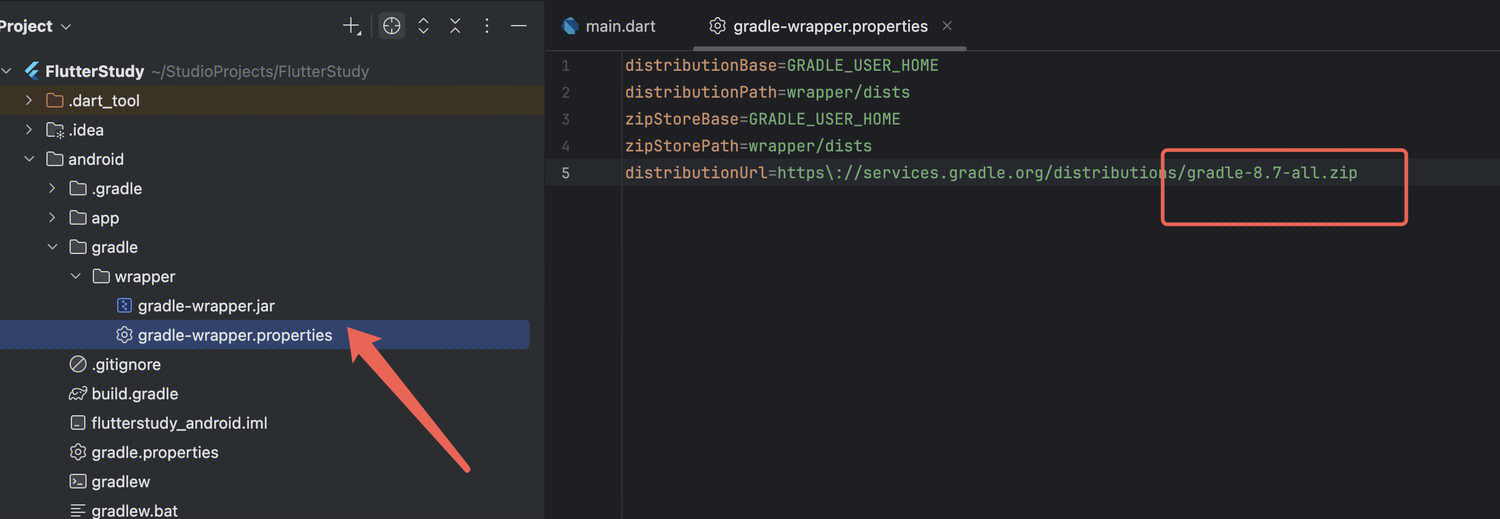Collapse the FlutterStudy root project node

(8, 72)
